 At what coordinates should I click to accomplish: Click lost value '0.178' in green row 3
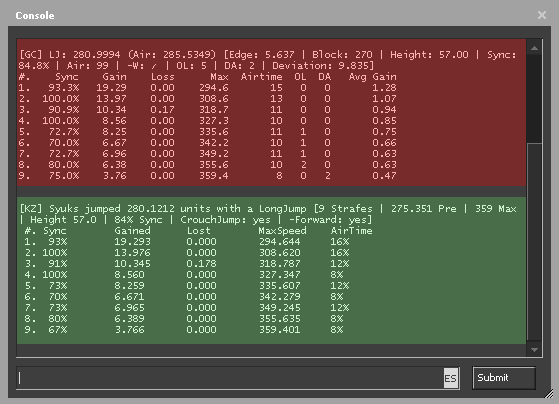coord(201,264)
